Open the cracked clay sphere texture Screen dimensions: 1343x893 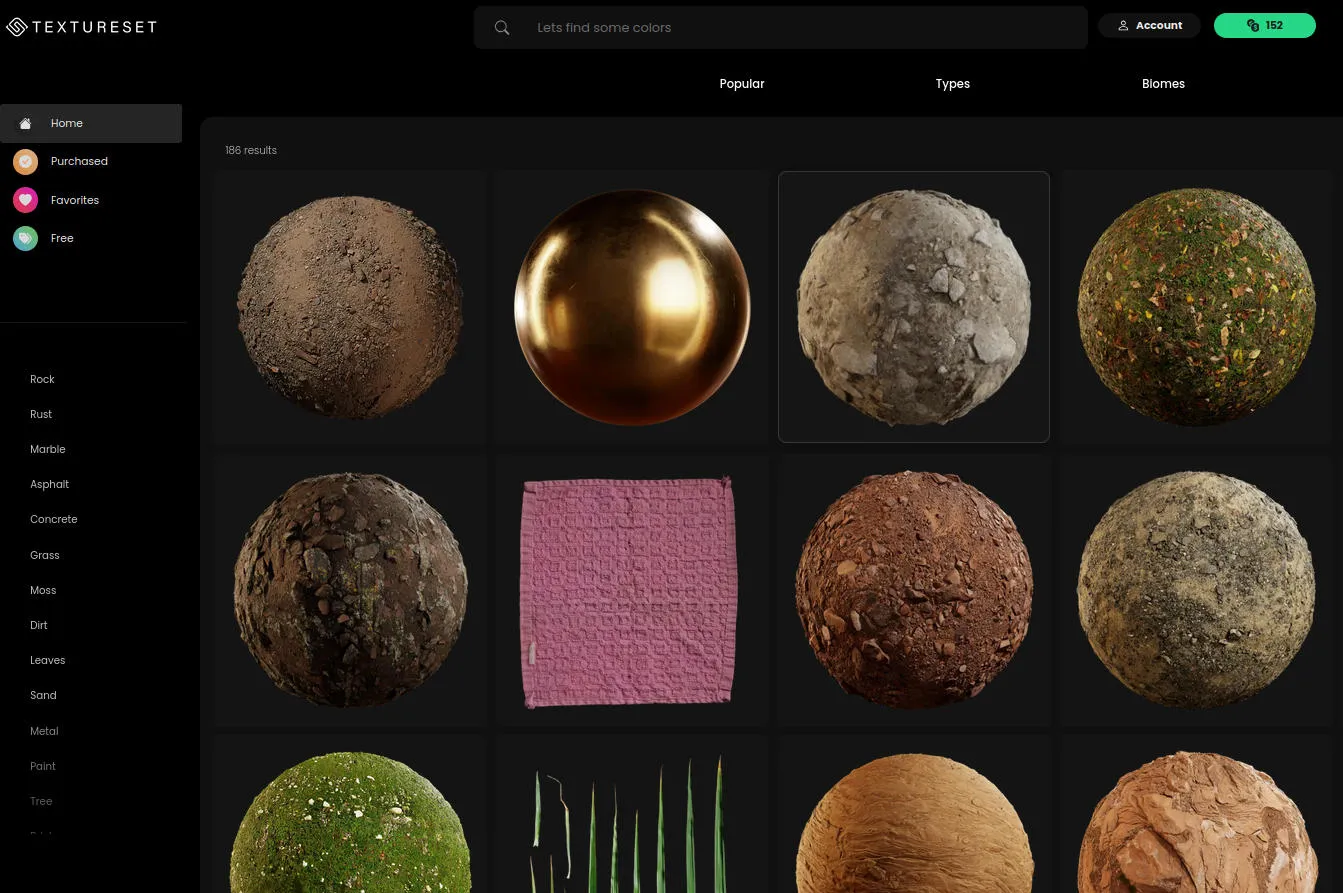1197,815
